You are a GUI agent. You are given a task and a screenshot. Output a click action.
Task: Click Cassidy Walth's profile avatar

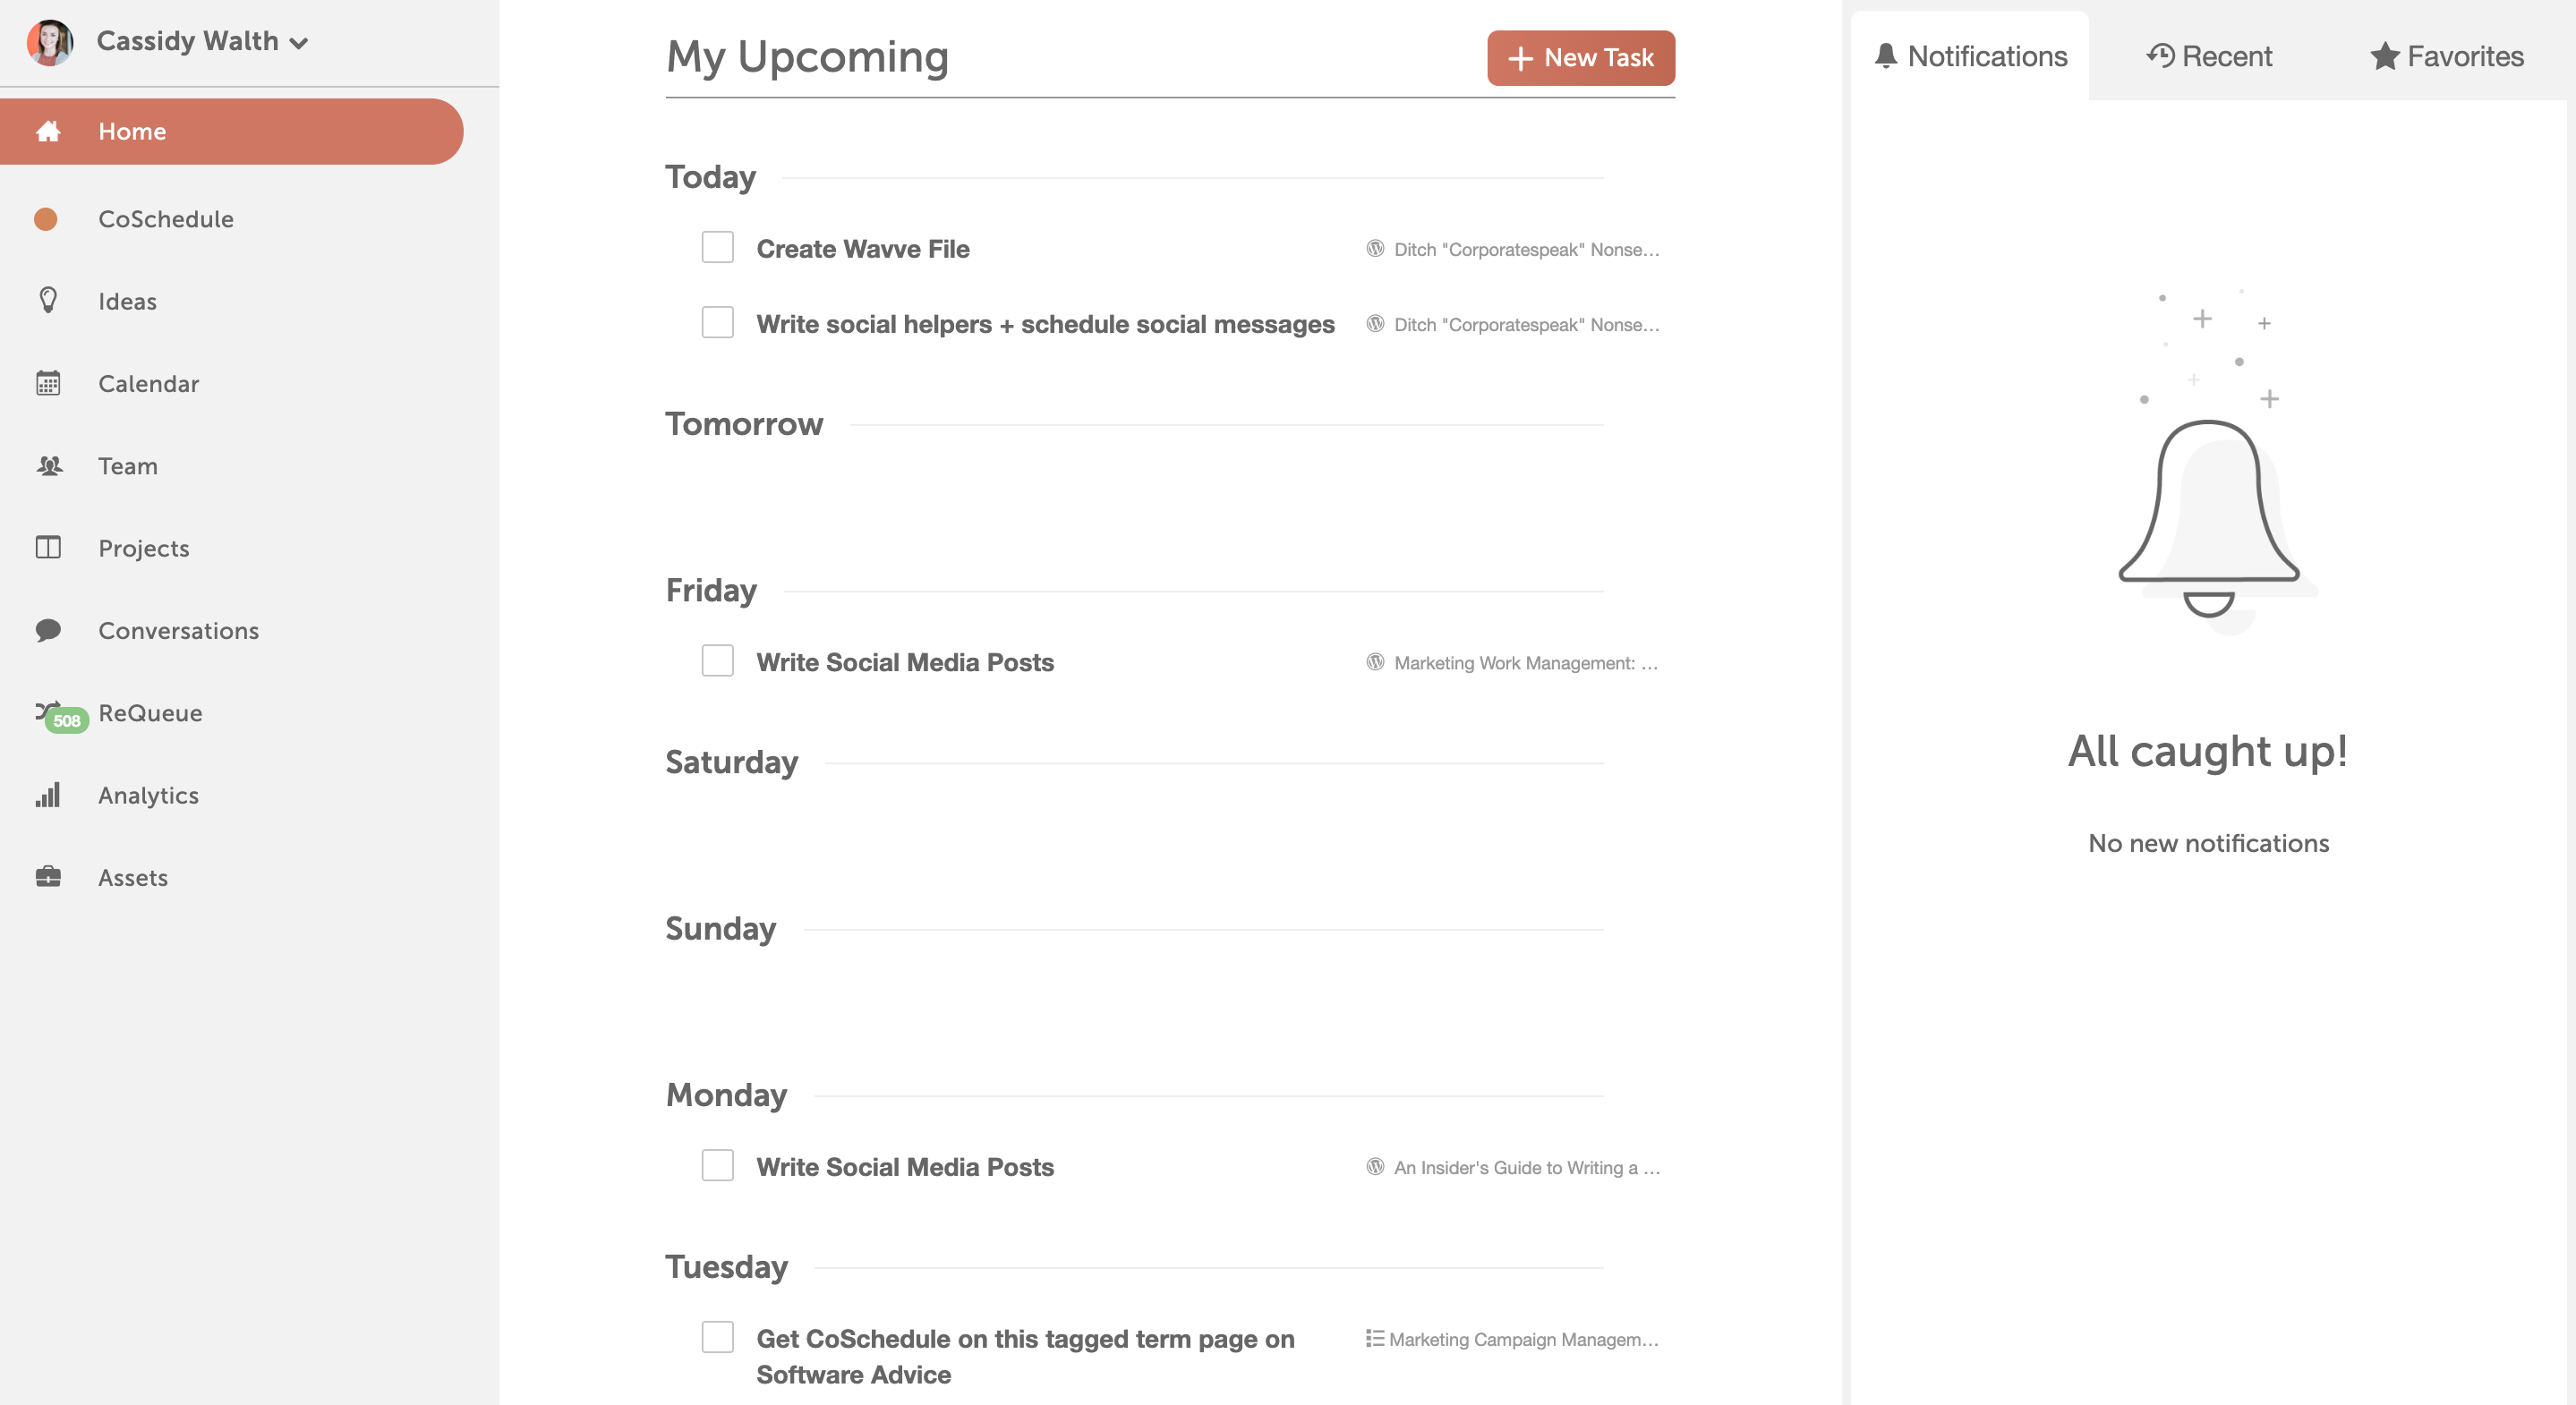[x=49, y=41]
